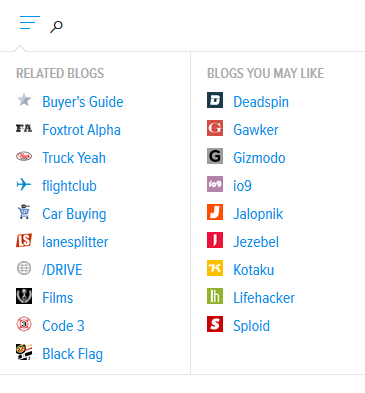Click the /DRIVE globe icon
Screen dimensions: 365x393
24,268
